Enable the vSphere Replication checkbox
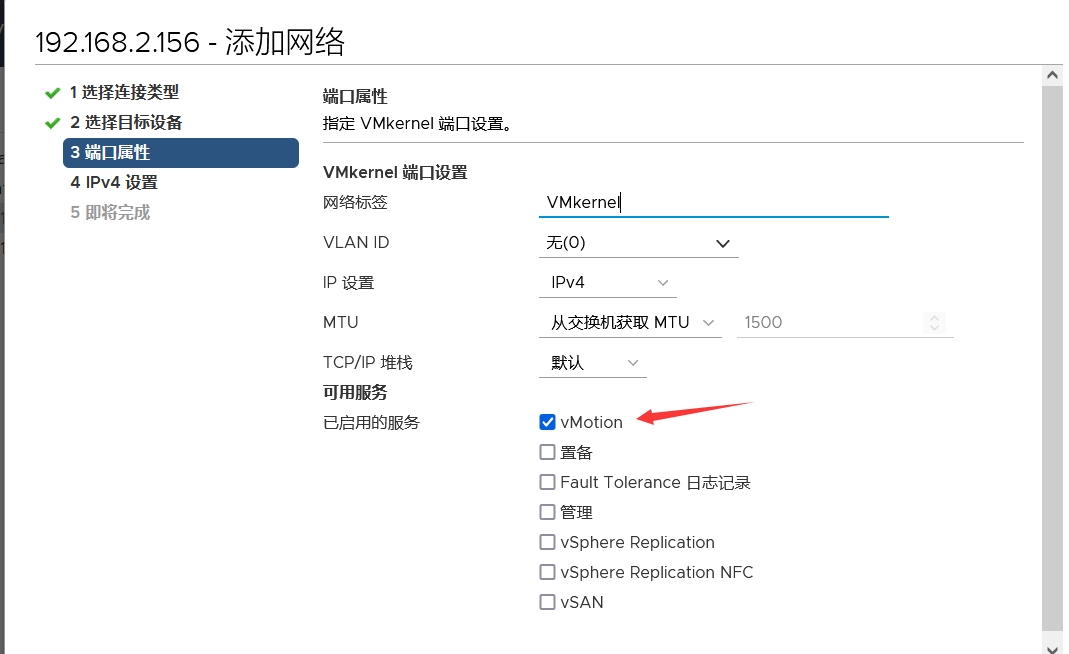The height and width of the screenshot is (654, 1069). [547, 542]
